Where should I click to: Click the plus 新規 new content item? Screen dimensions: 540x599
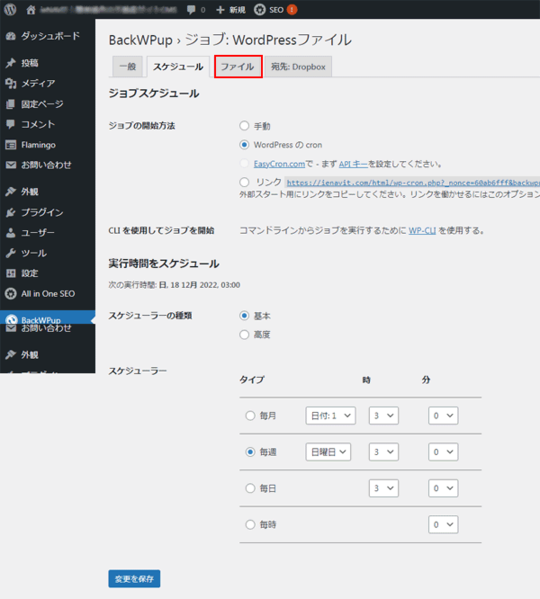coord(231,10)
